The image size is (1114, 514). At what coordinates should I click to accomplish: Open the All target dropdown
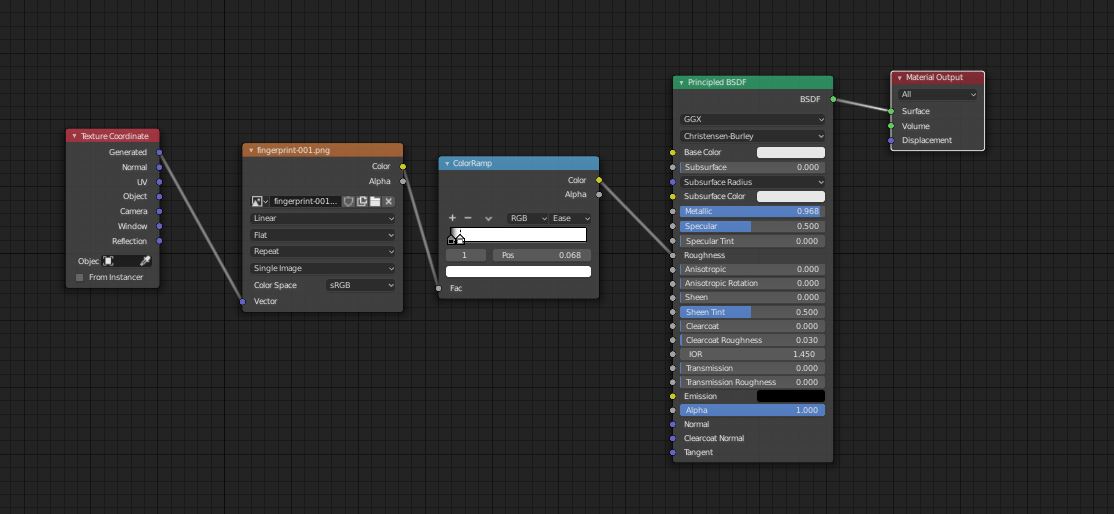pyautogui.click(x=938, y=94)
